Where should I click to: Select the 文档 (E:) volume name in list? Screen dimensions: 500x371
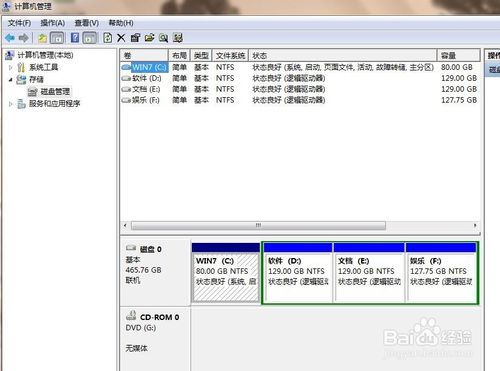point(146,89)
